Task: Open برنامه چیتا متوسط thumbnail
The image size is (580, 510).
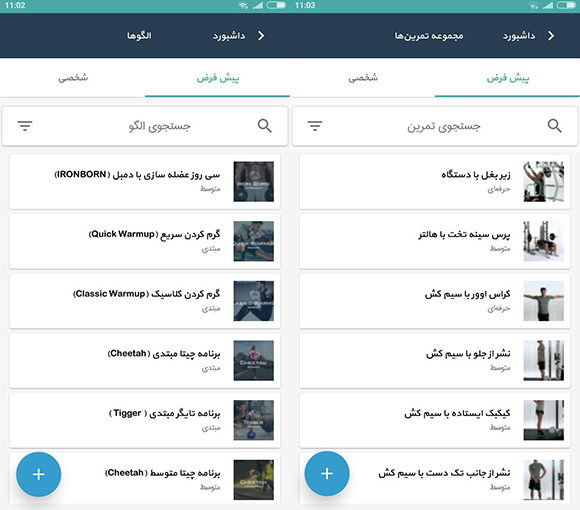Action: click(x=254, y=480)
